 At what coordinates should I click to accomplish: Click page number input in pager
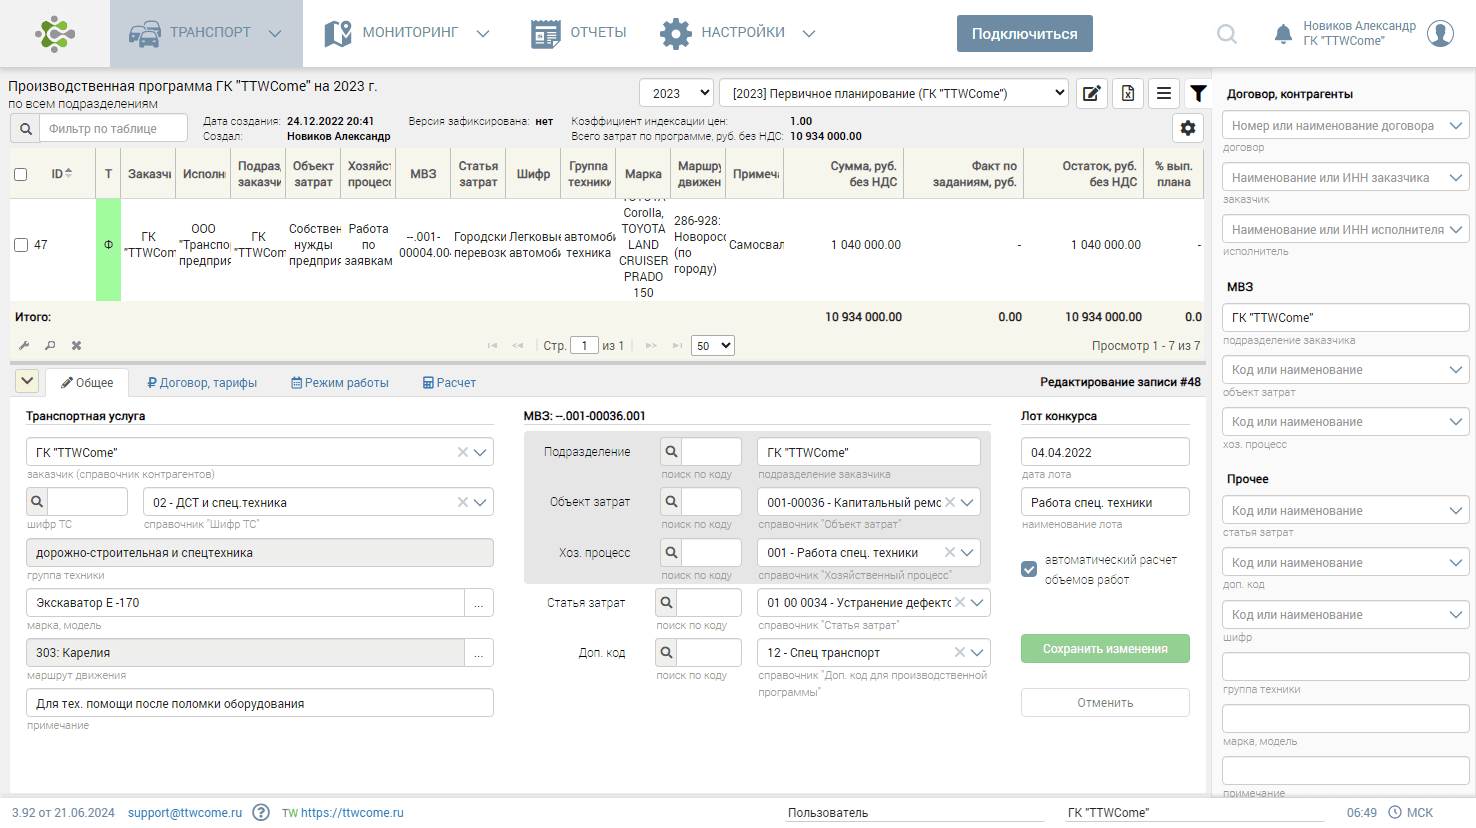point(584,345)
